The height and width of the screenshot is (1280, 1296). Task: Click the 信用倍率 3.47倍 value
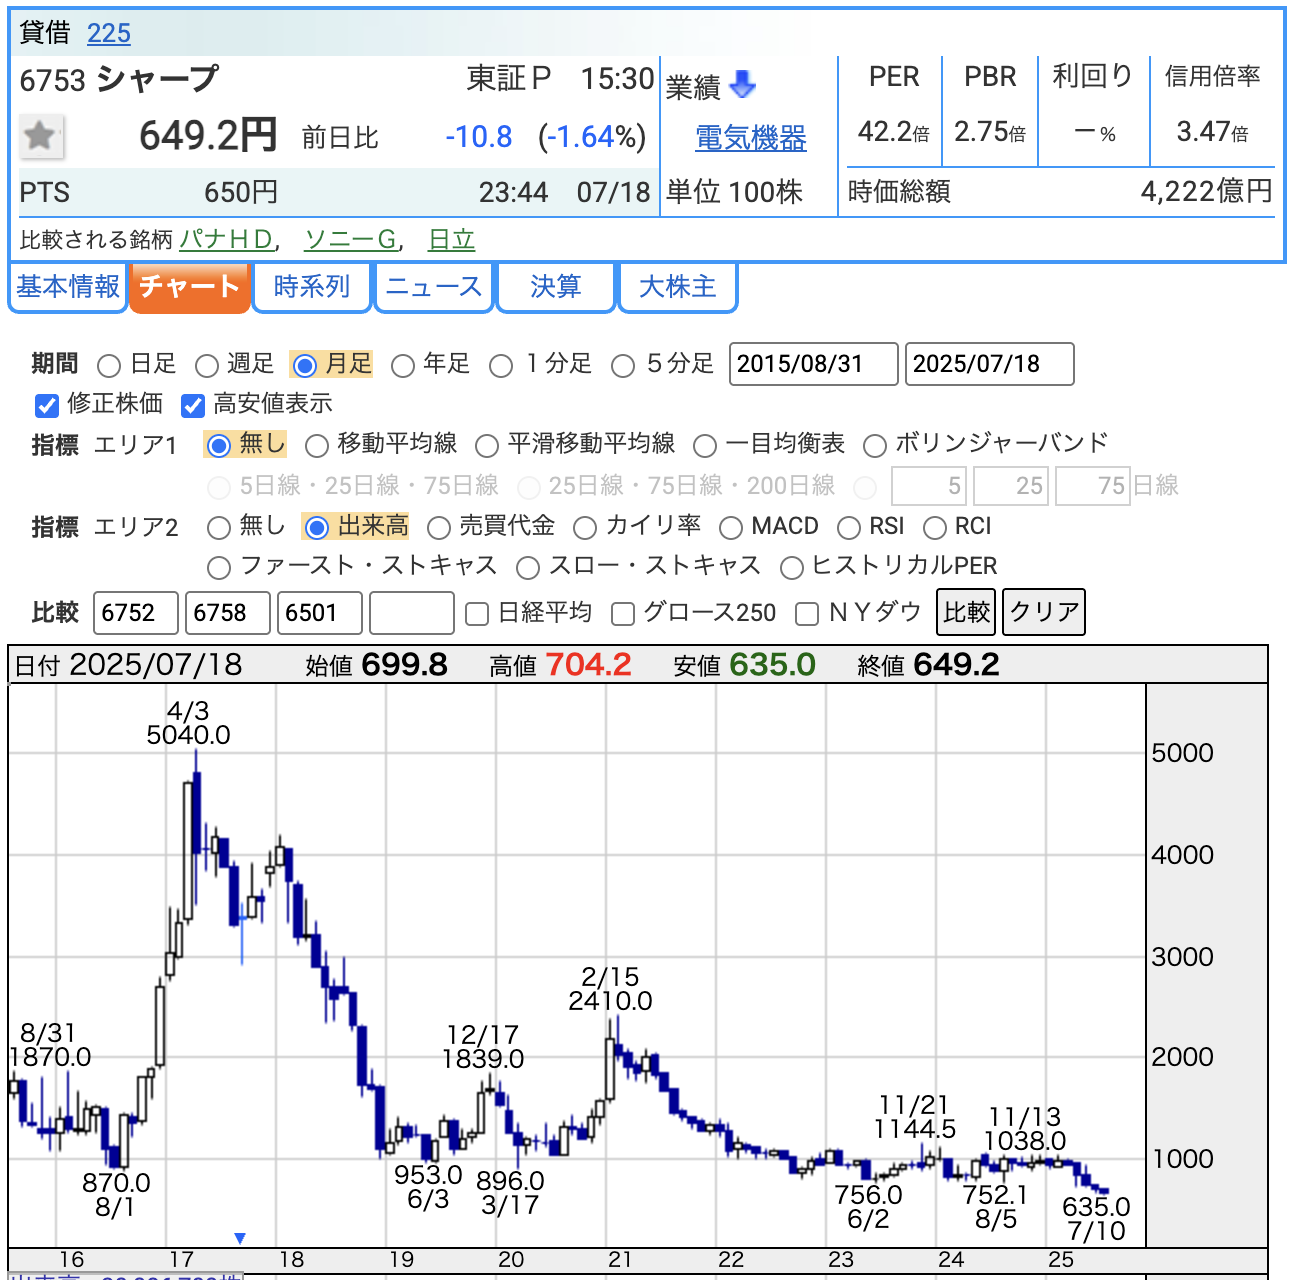click(1212, 132)
